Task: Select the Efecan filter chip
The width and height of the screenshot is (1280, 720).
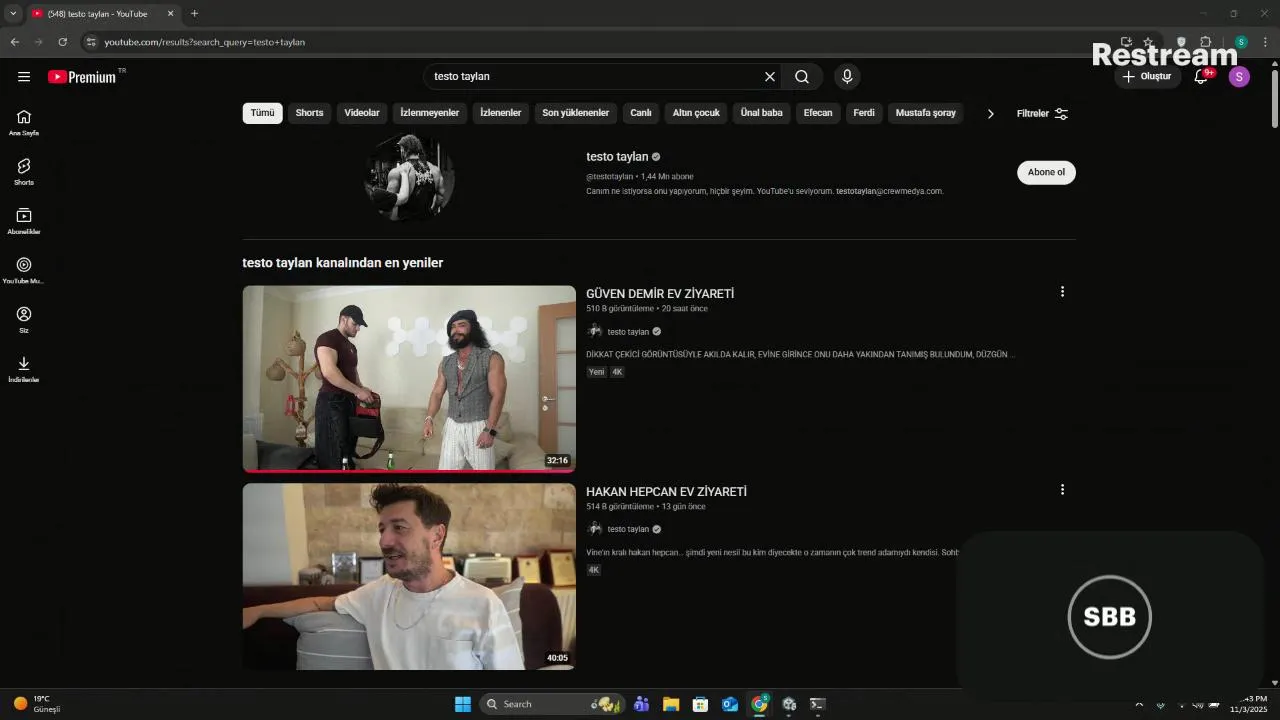Action: pos(818,113)
